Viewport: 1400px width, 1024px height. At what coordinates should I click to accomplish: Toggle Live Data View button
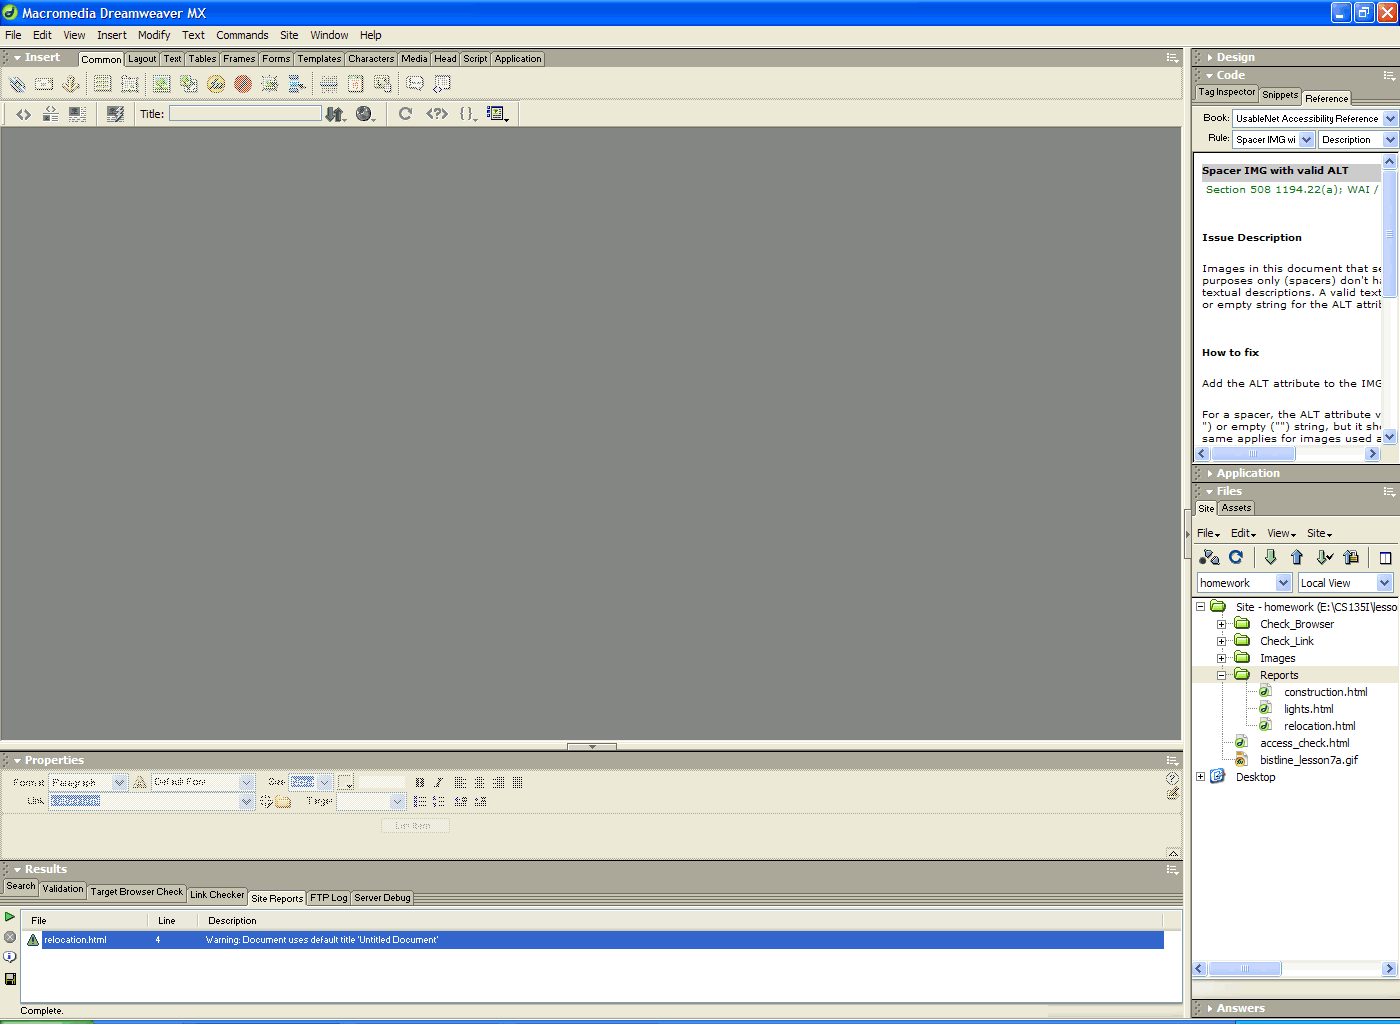click(115, 114)
